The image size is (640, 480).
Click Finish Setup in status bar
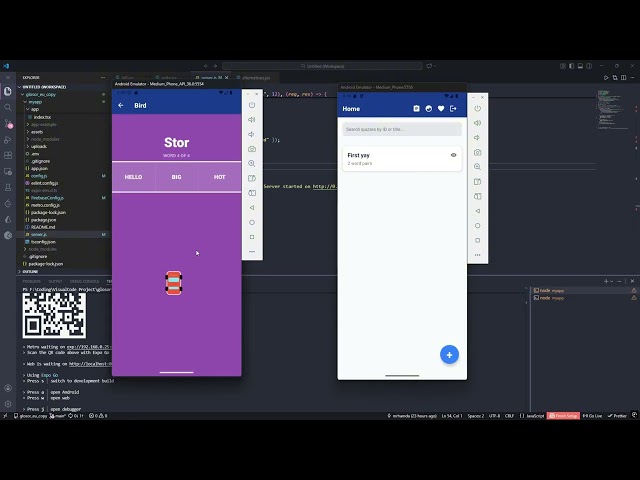(x=563, y=416)
